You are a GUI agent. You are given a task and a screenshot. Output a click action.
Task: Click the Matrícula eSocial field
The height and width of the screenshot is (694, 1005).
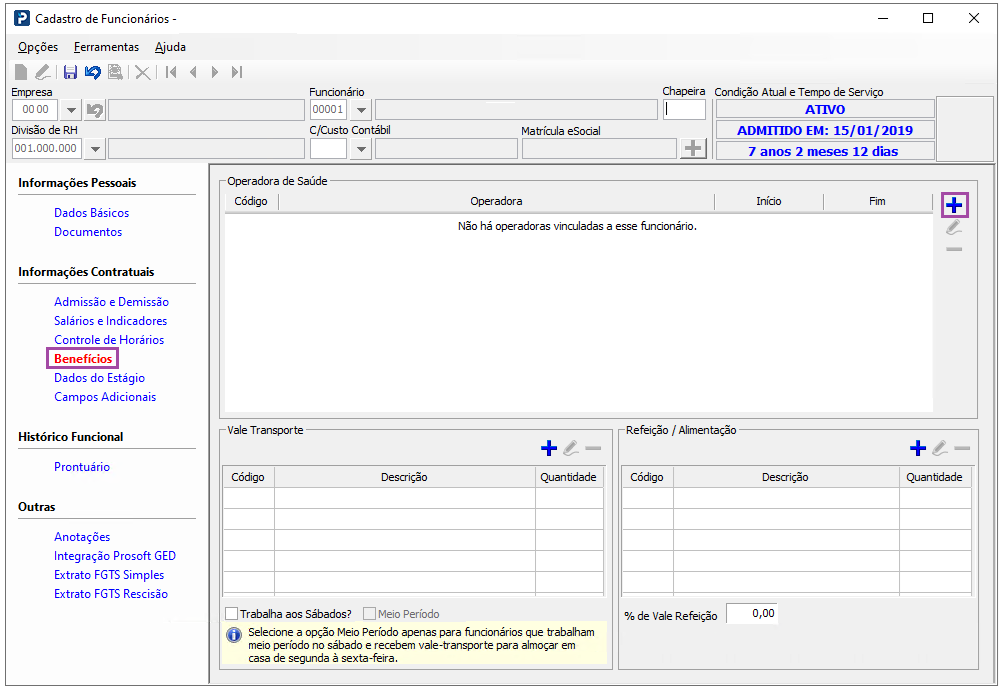point(599,149)
